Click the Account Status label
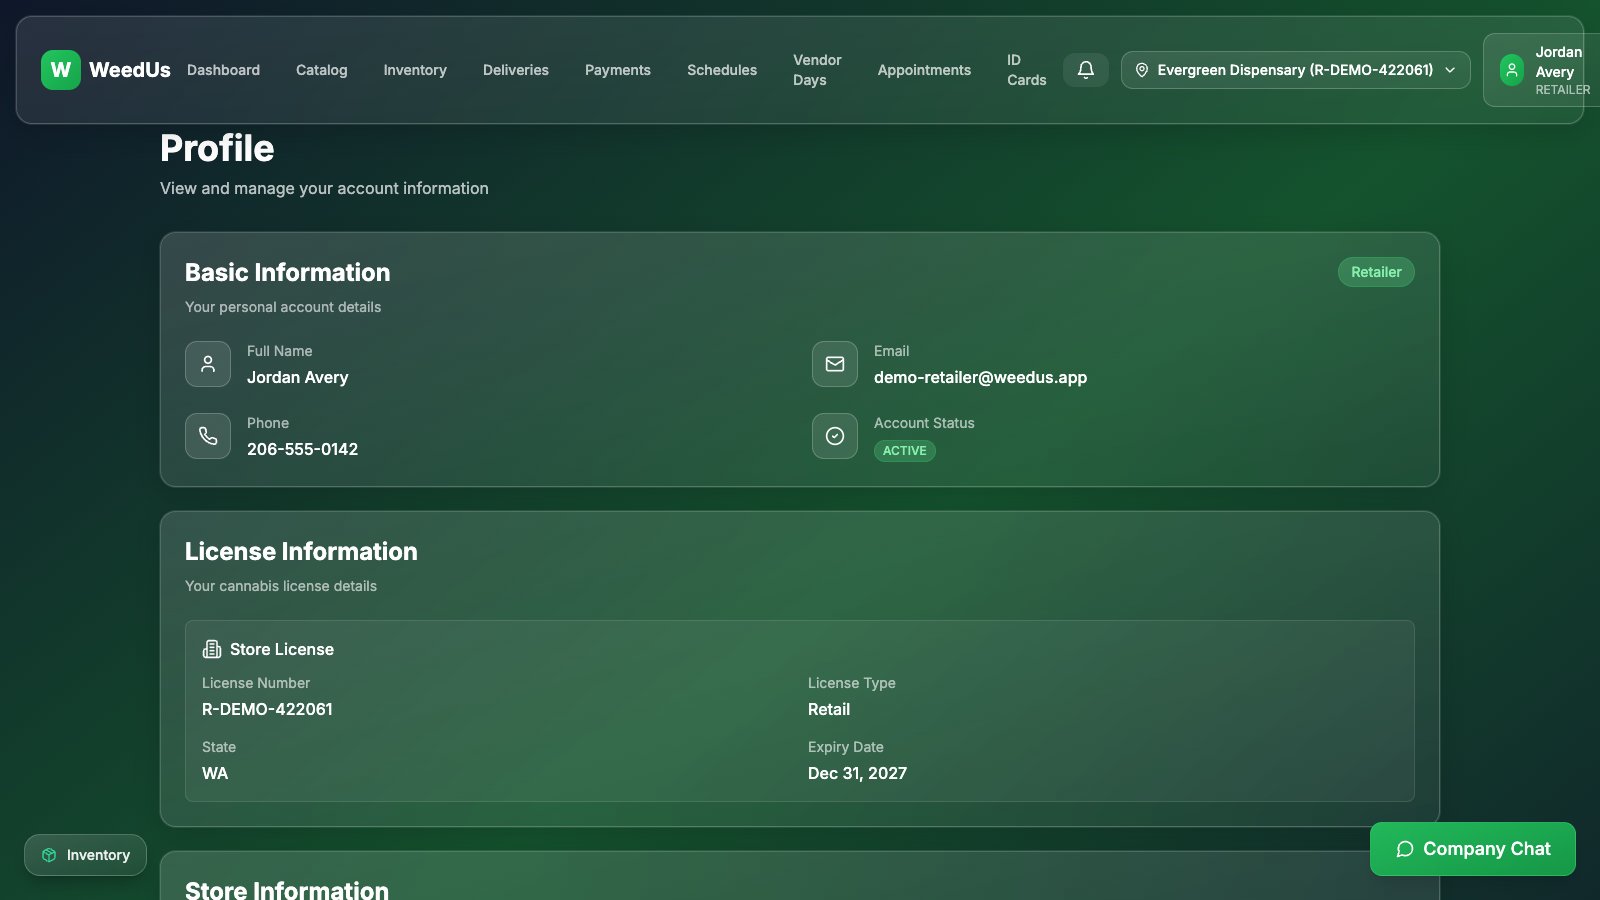Screen dimensions: 1600x900 tap(924, 423)
